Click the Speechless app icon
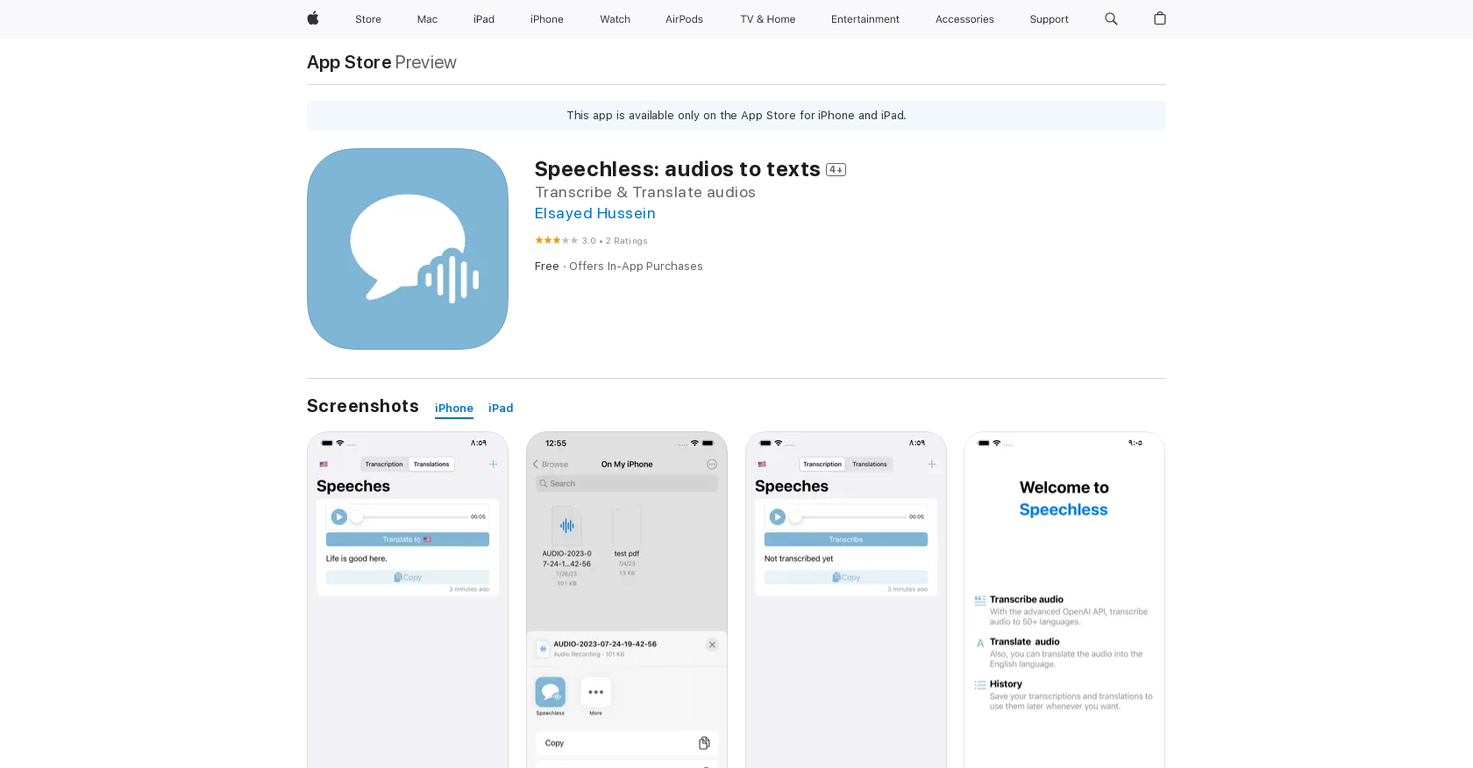Image resolution: width=1473 pixels, height=768 pixels. click(x=407, y=249)
